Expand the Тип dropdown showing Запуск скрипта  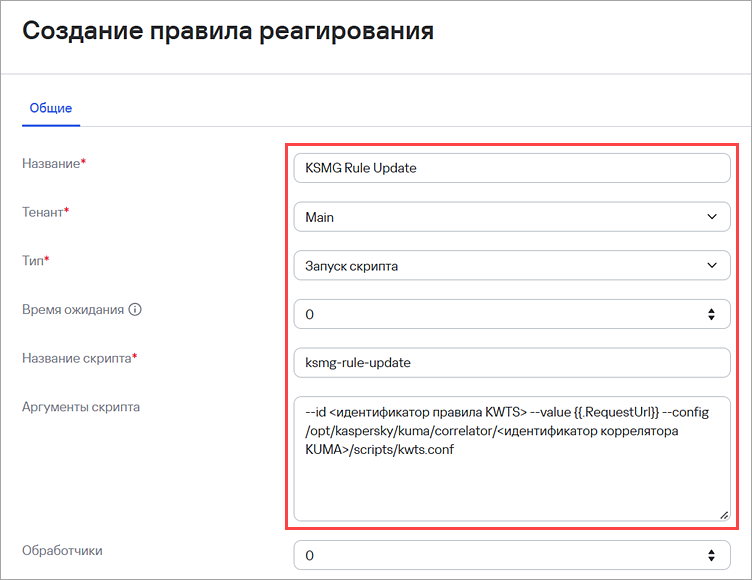coord(512,265)
